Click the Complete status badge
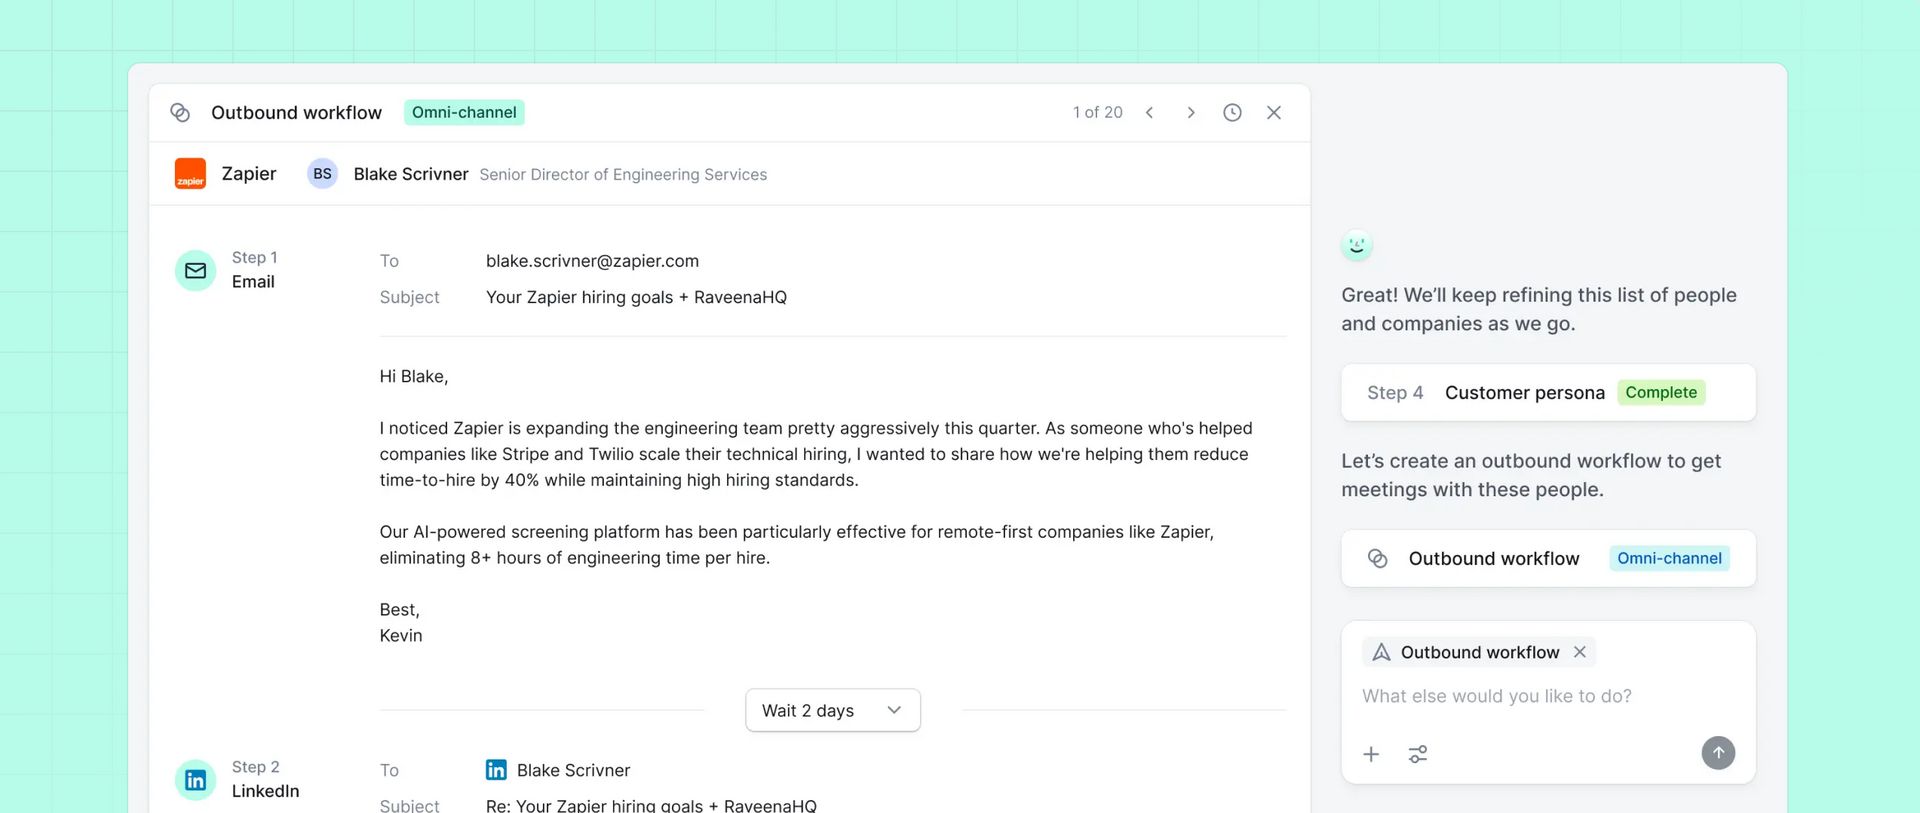1920x813 pixels. pyautogui.click(x=1661, y=393)
